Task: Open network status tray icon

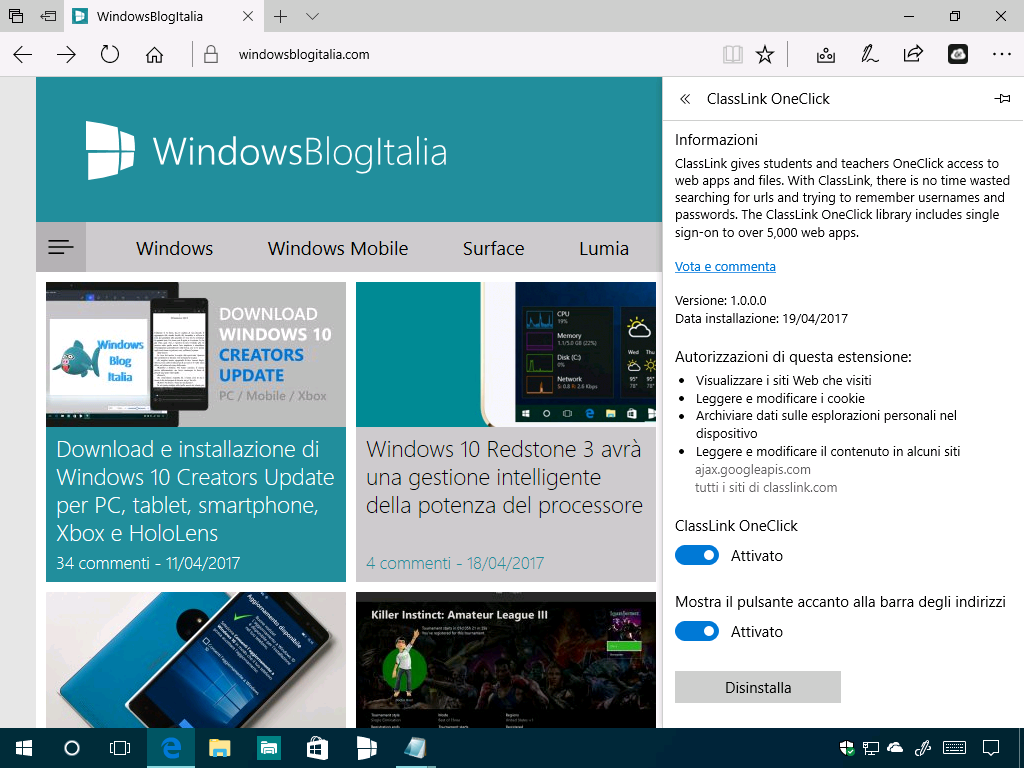Action: coord(871,748)
